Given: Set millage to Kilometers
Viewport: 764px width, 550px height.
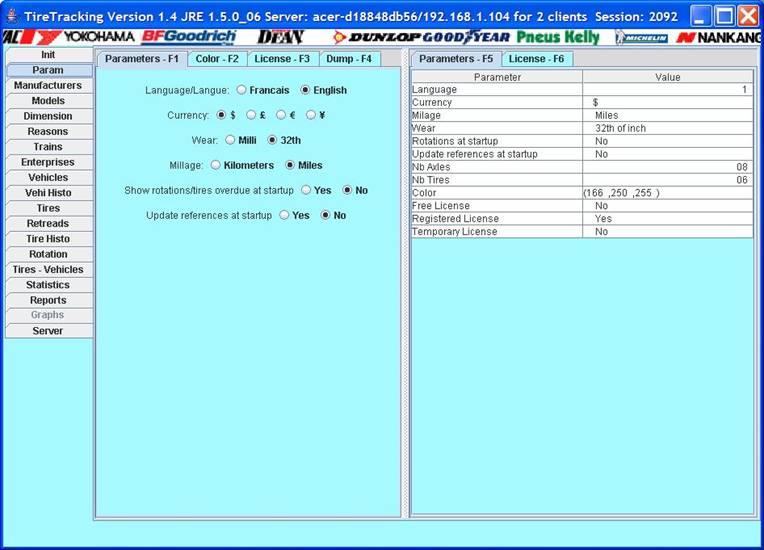Looking at the screenshot, I should pos(216,165).
